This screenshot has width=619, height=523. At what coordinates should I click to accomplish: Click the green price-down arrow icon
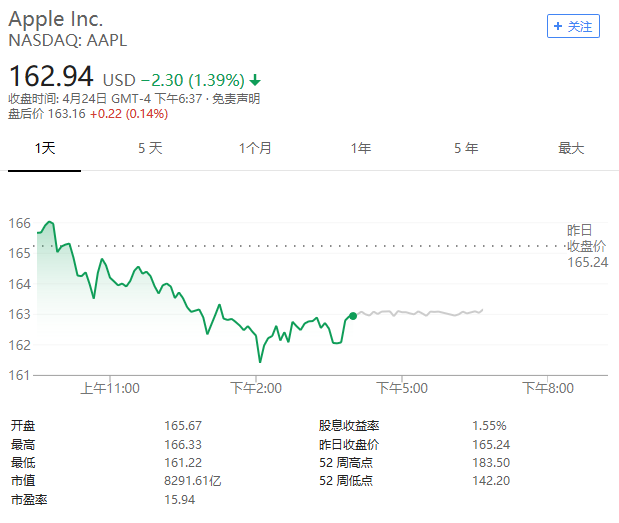(255, 79)
